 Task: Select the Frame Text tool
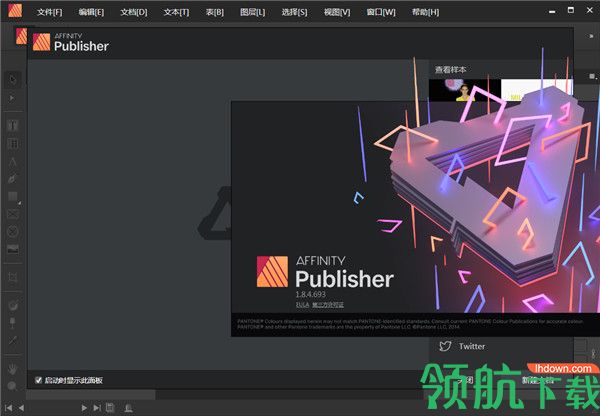click(13, 125)
